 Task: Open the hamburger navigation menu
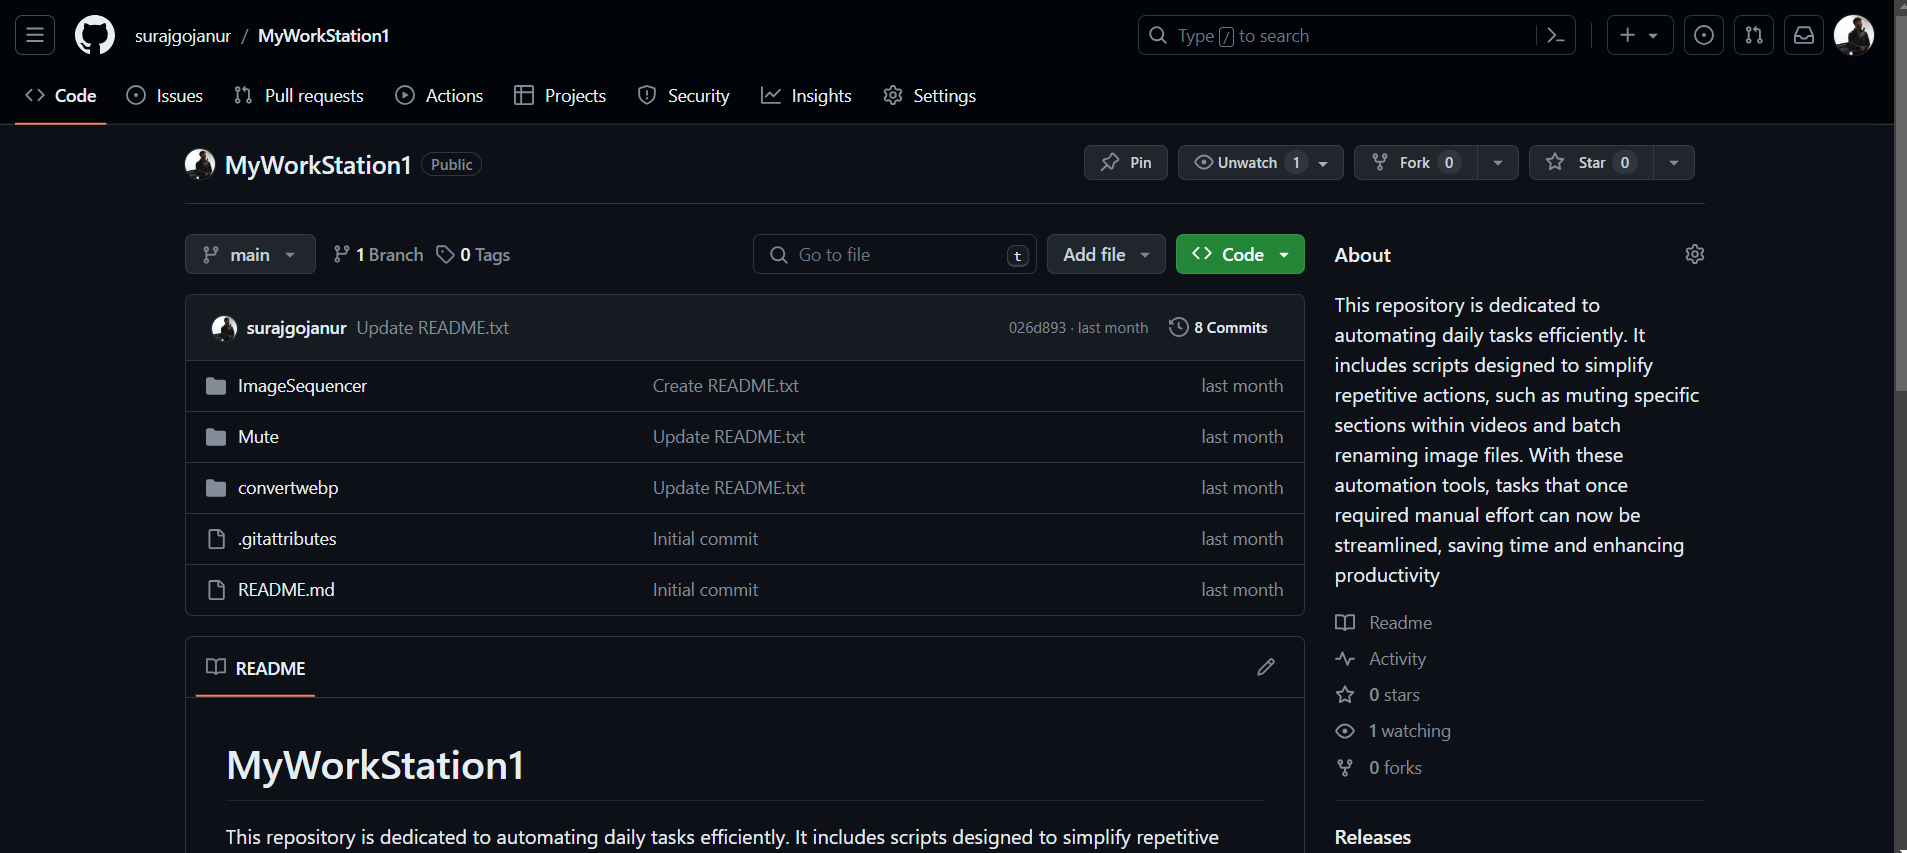[x=35, y=36]
